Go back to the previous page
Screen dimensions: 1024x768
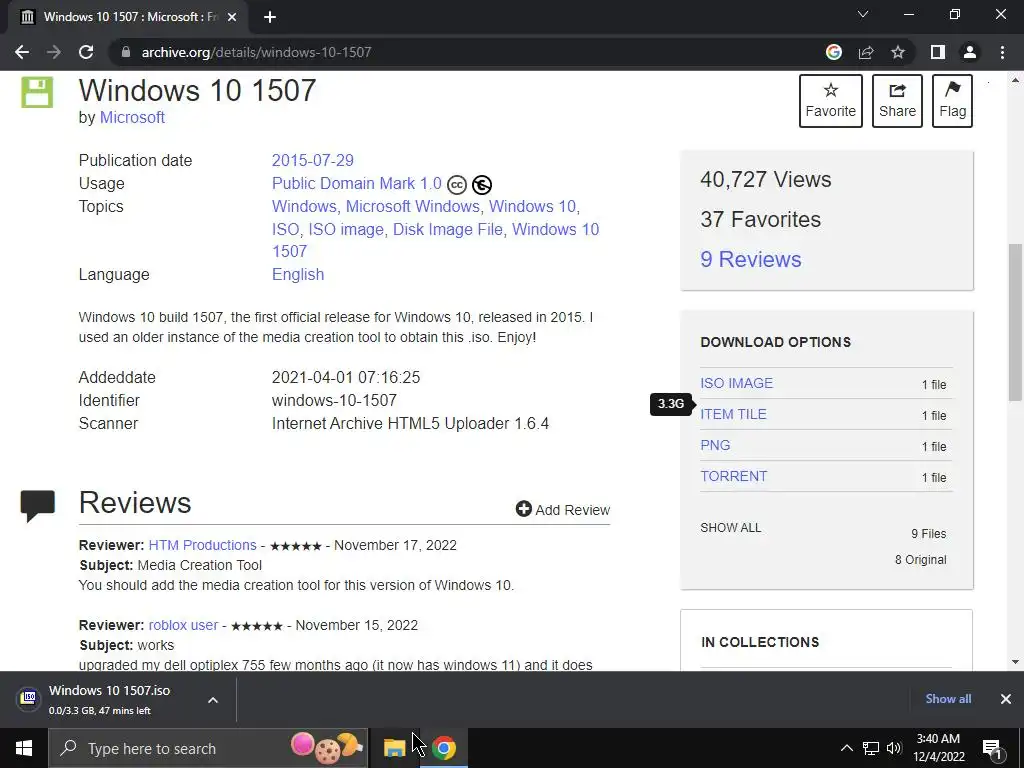pyautogui.click(x=22, y=52)
